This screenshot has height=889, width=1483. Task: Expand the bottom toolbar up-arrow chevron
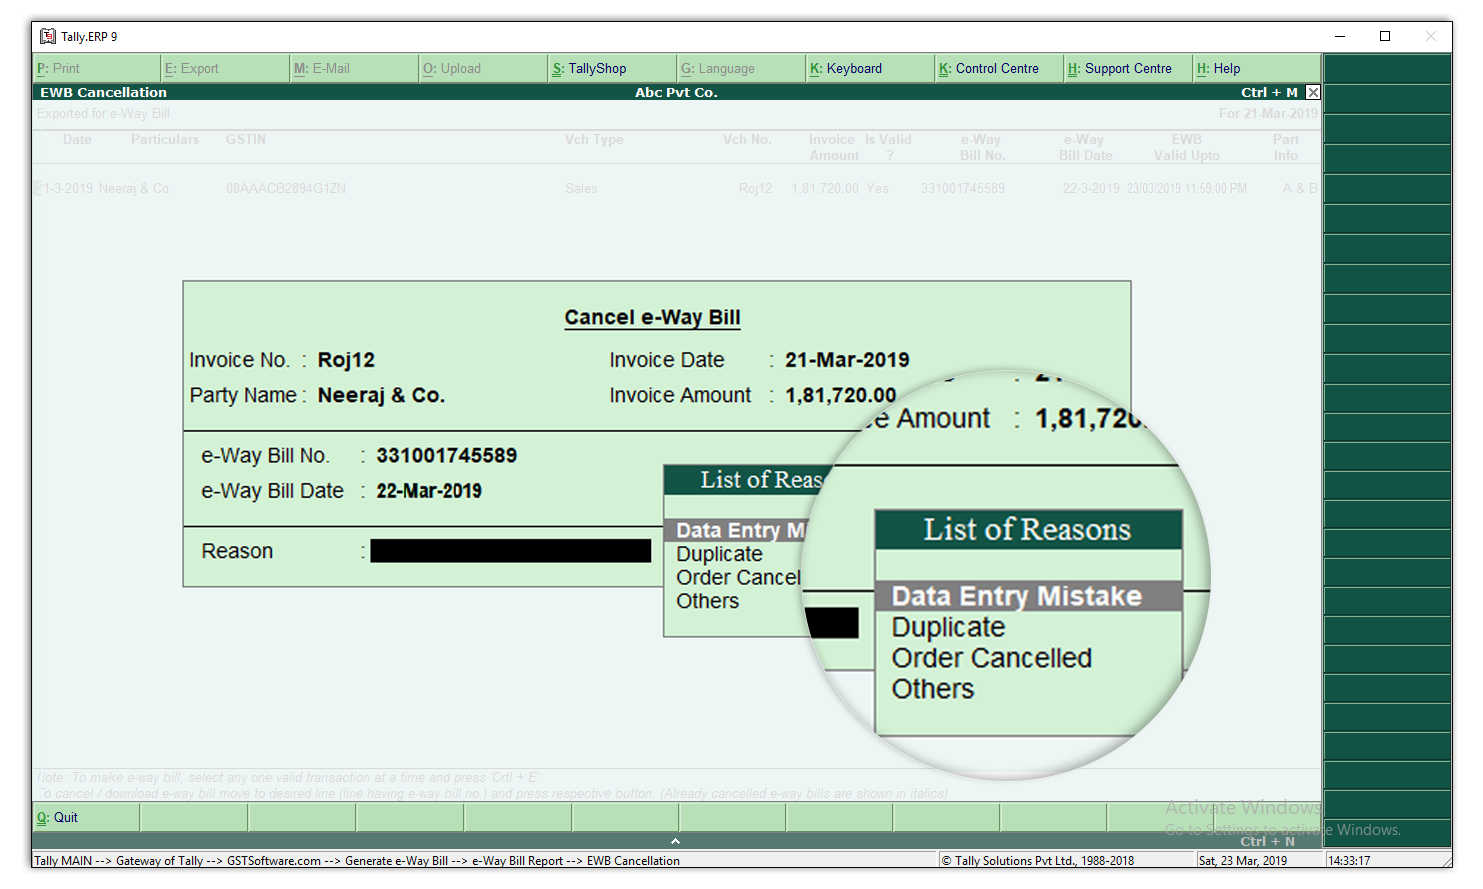675,841
